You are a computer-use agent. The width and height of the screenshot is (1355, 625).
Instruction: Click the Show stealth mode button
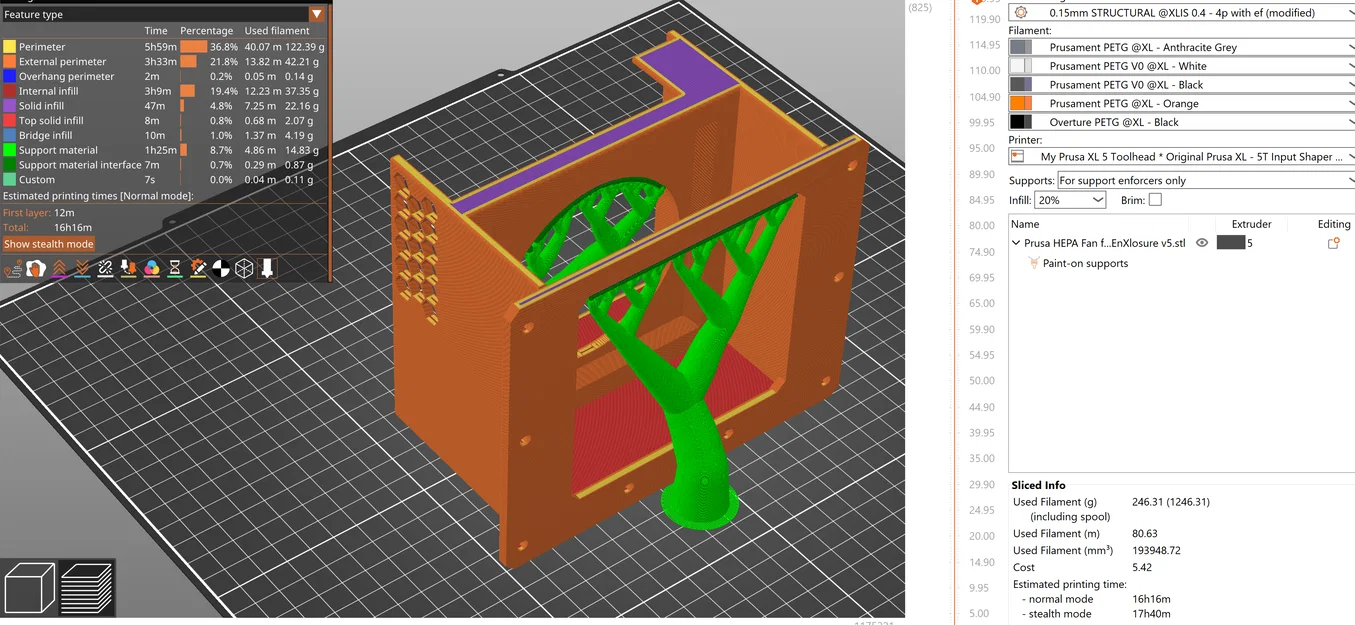49,243
